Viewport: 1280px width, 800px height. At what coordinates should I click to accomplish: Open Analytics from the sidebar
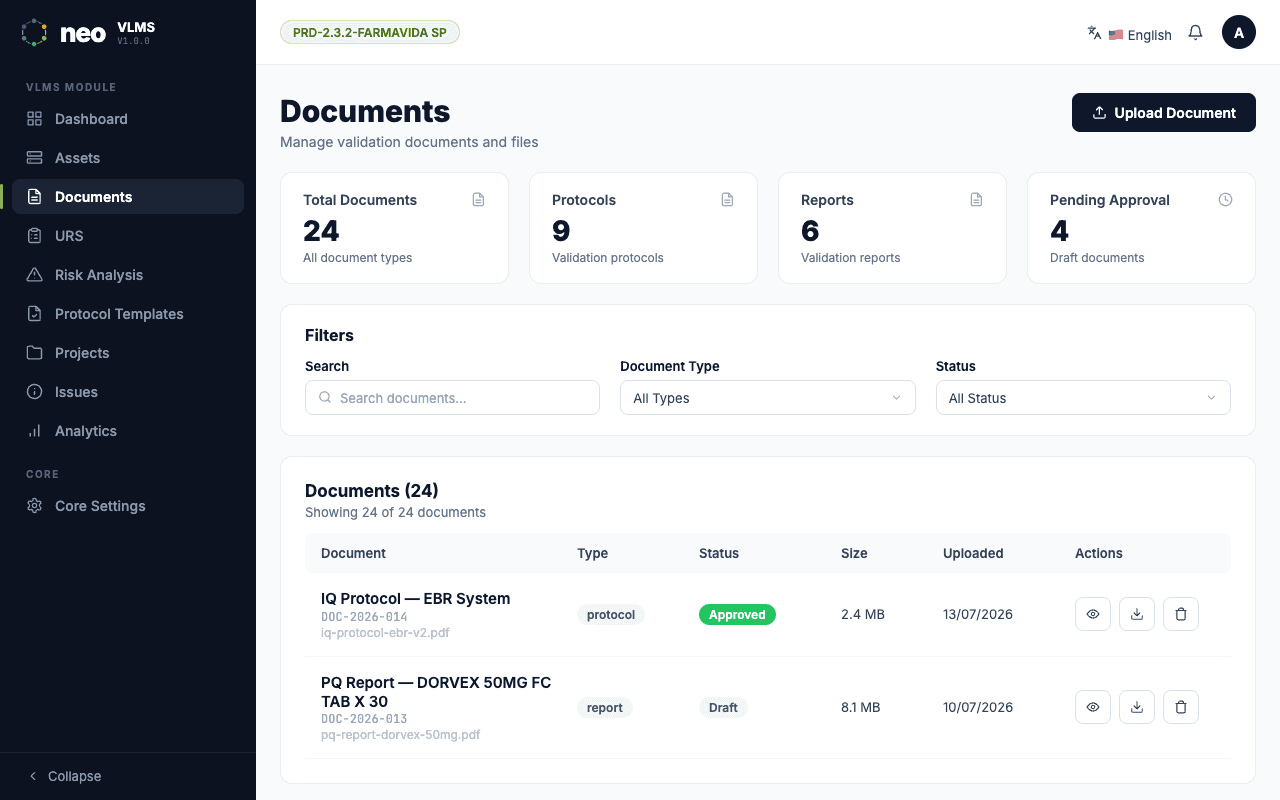[128, 431]
